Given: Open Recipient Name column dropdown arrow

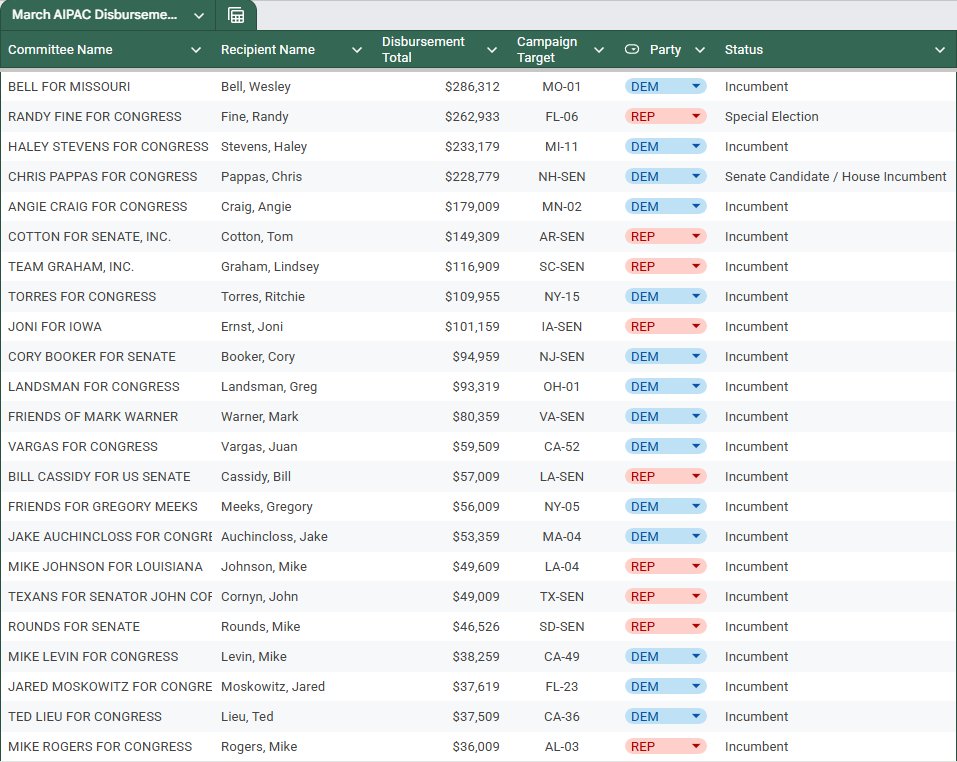Looking at the screenshot, I should tap(357, 50).
